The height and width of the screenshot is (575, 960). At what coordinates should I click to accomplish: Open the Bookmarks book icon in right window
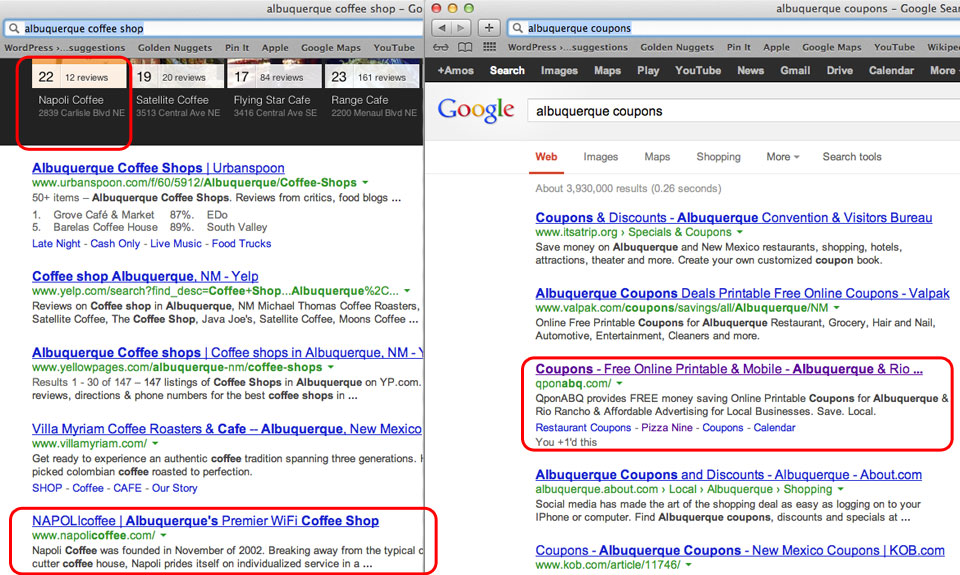click(x=465, y=47)
